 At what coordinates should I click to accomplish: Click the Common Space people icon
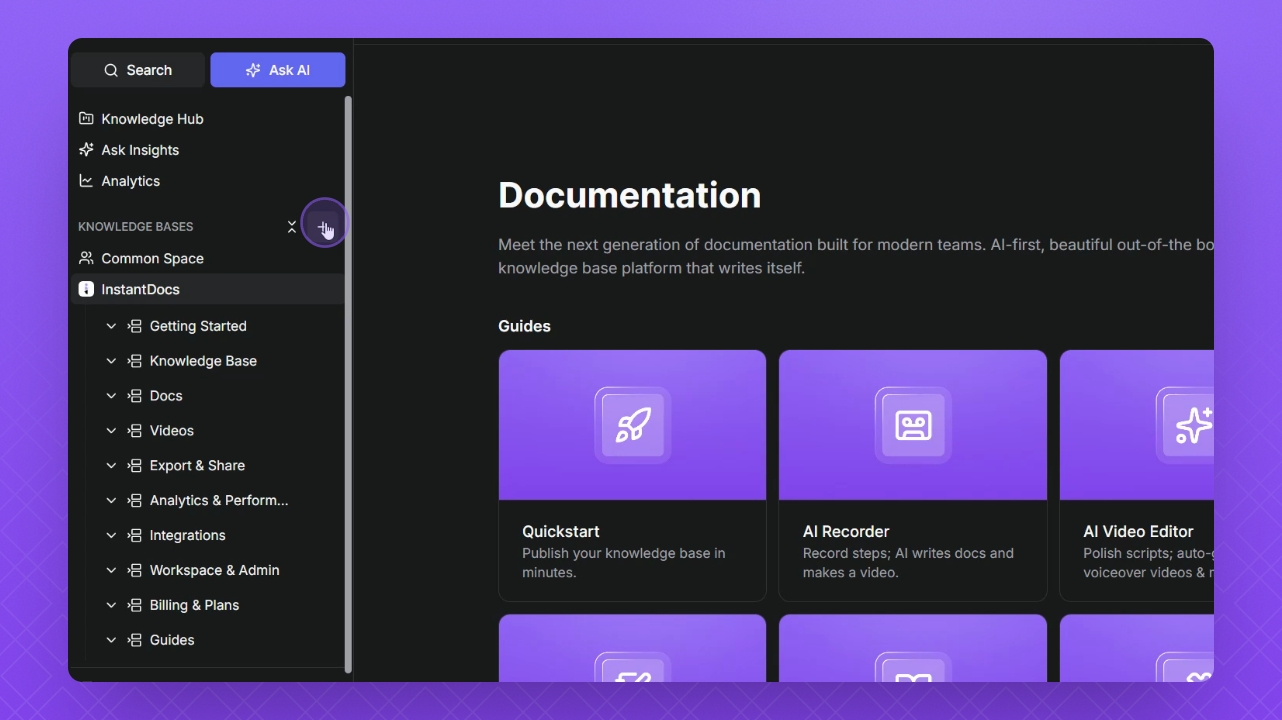(x=86, y=258)
